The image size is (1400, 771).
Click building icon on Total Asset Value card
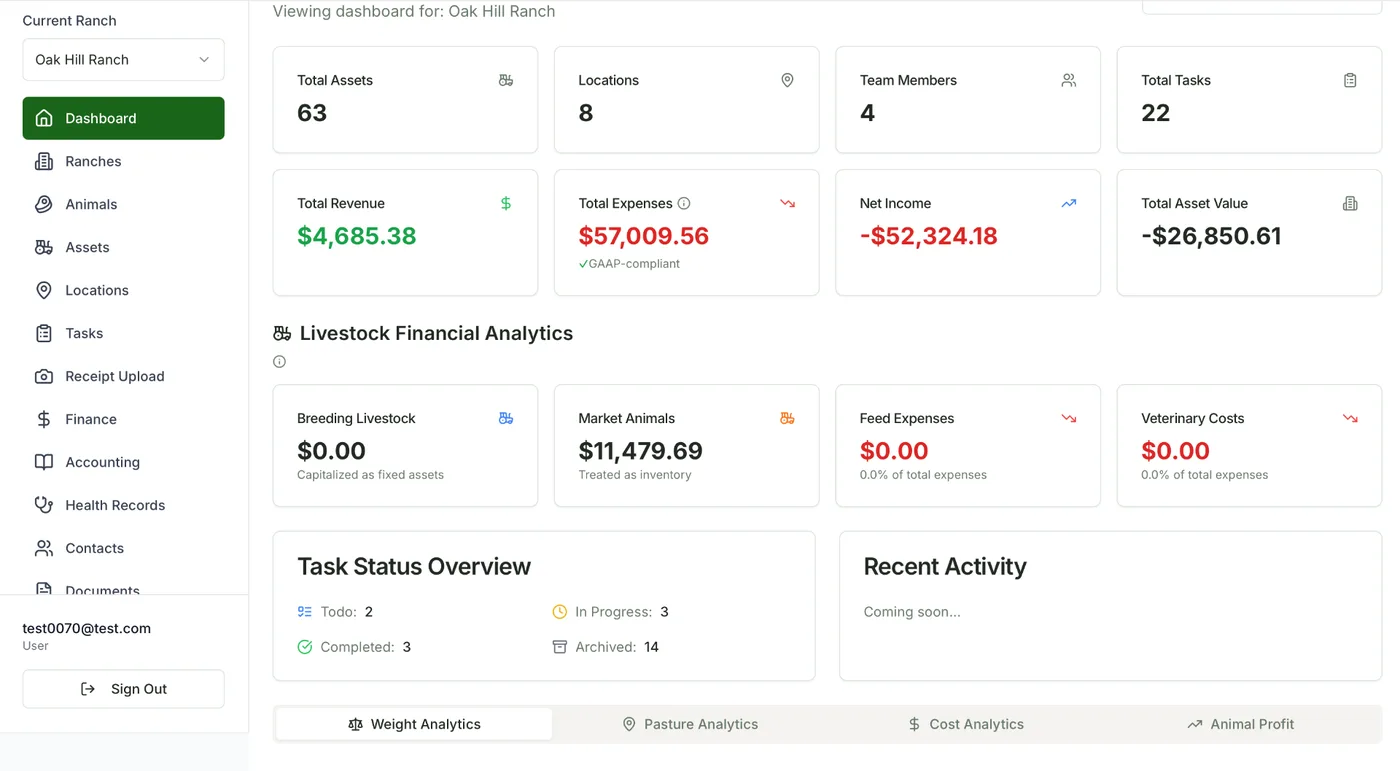[1350, 203]
